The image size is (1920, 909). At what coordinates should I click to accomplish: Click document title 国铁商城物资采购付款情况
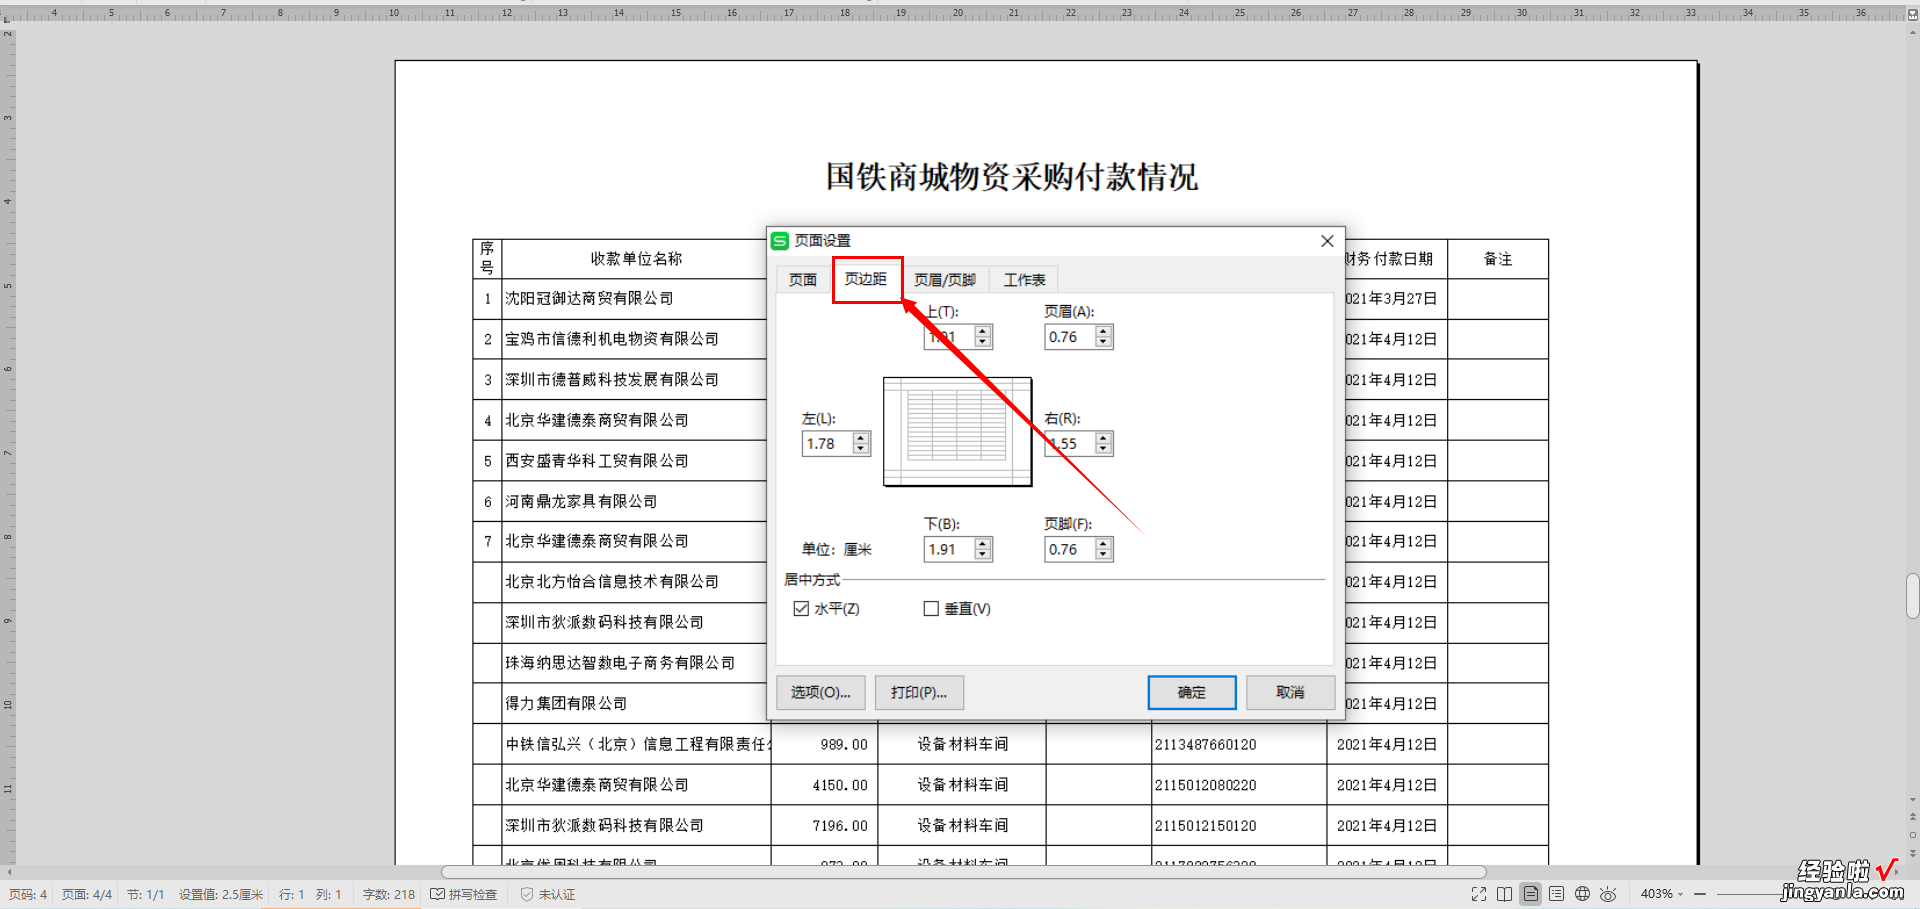click(1011, 177)
